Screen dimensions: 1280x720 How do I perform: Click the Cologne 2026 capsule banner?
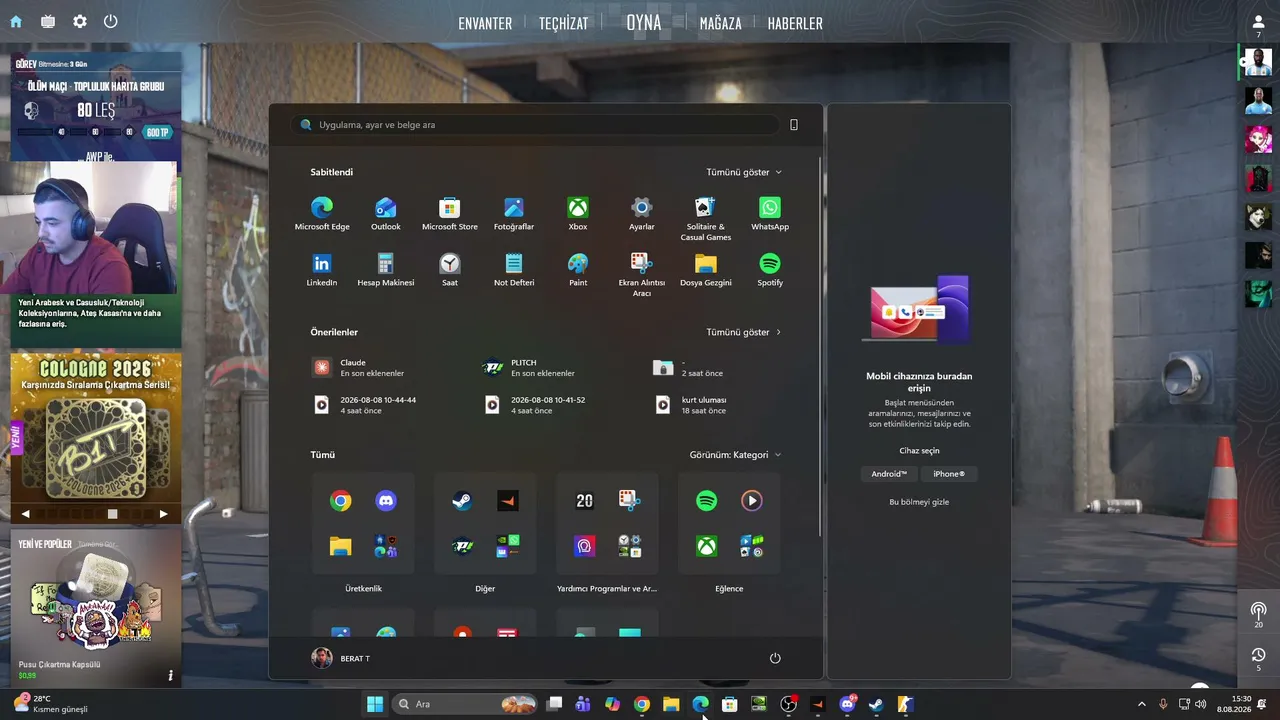[96, 428]
